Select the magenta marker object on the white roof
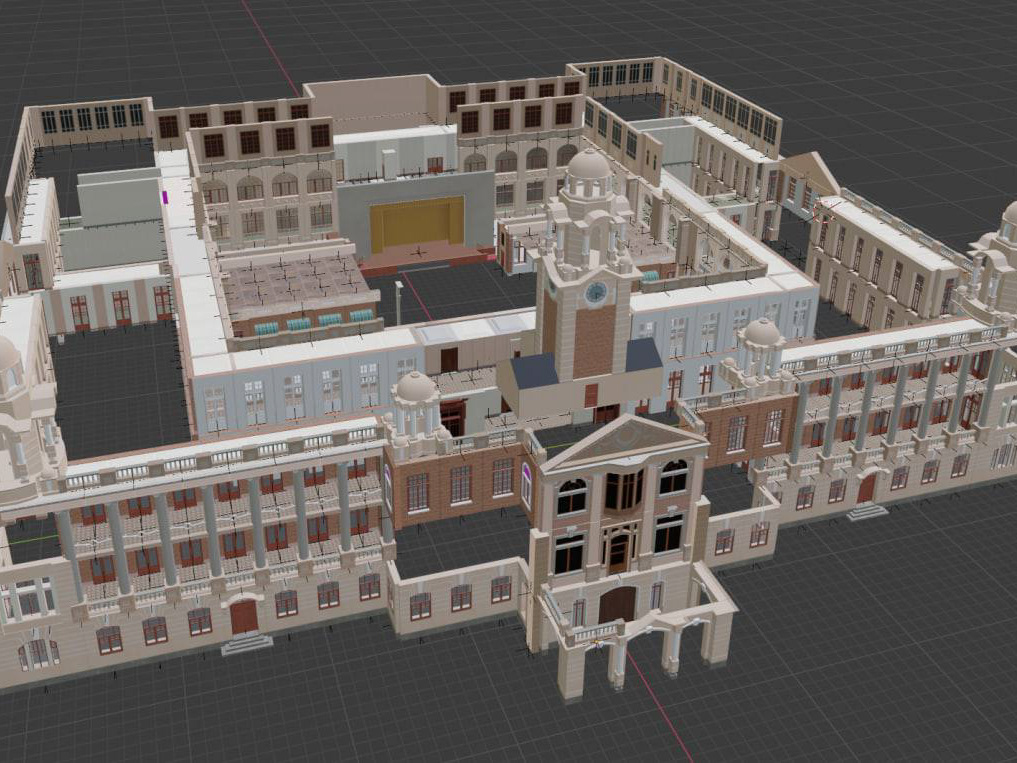 (x=164, y=197)
